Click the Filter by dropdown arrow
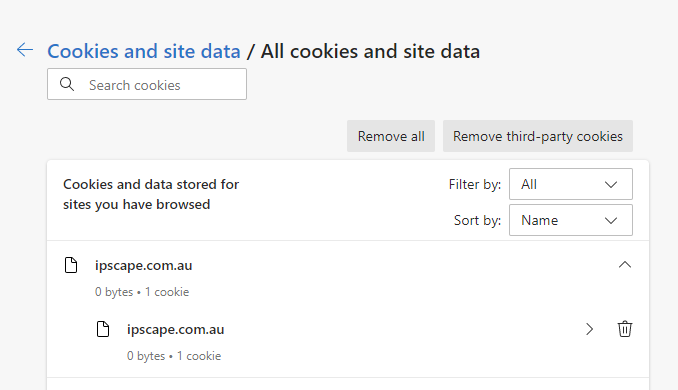 click(x=611, y=185)
